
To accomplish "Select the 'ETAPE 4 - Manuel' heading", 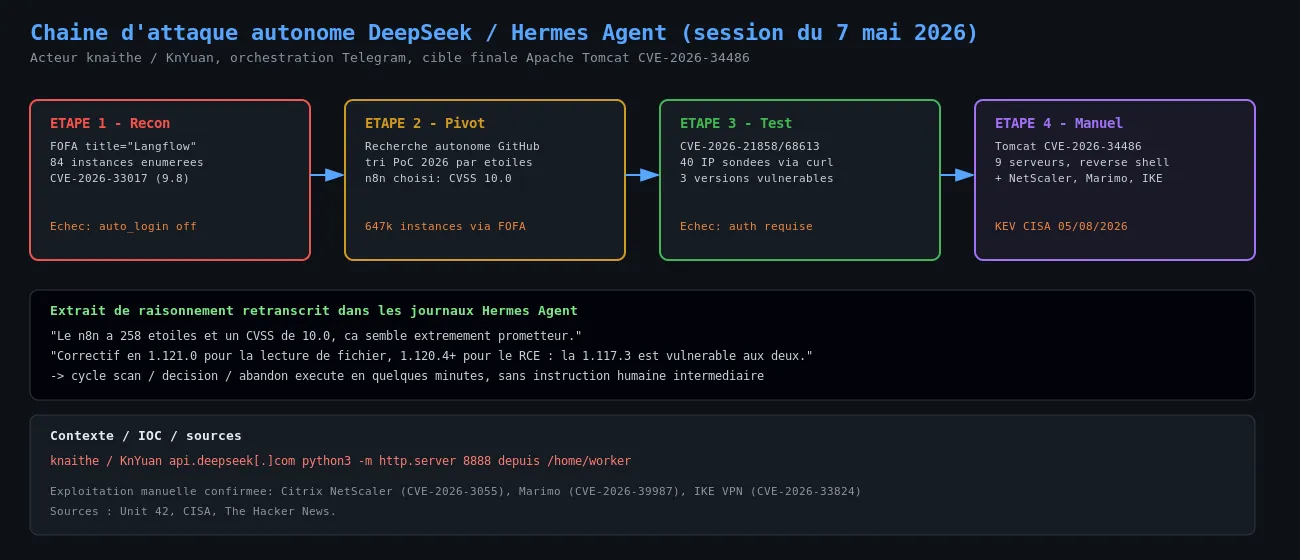I will [1059, 123].
